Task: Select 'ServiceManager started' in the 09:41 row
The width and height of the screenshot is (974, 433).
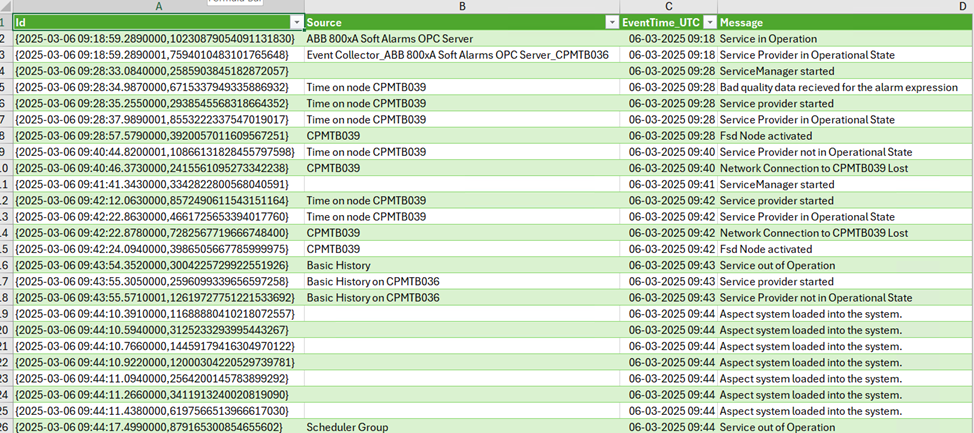Action: (845, 184)
